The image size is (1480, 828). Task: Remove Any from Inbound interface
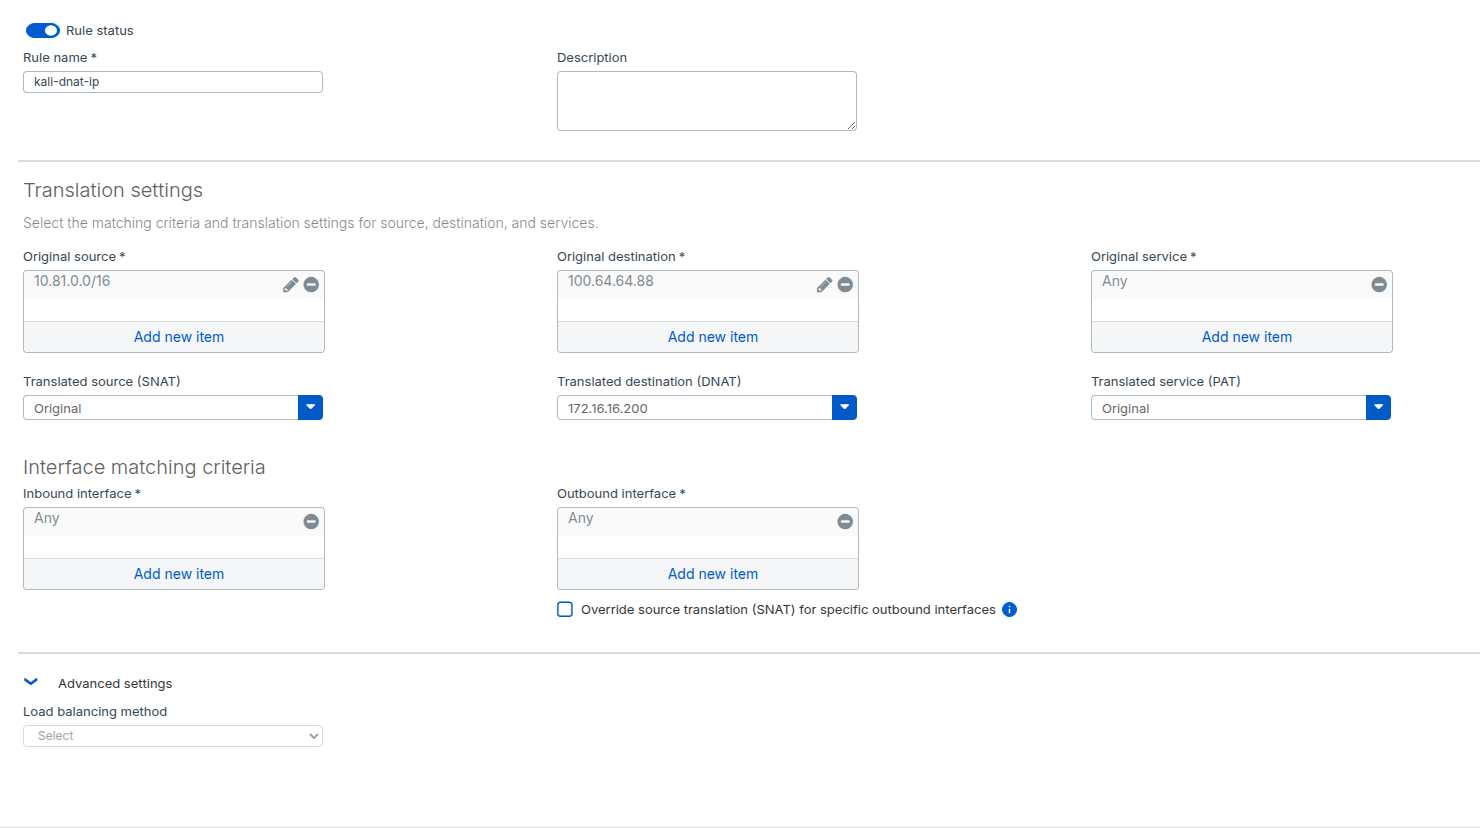(x=311, y=522)
